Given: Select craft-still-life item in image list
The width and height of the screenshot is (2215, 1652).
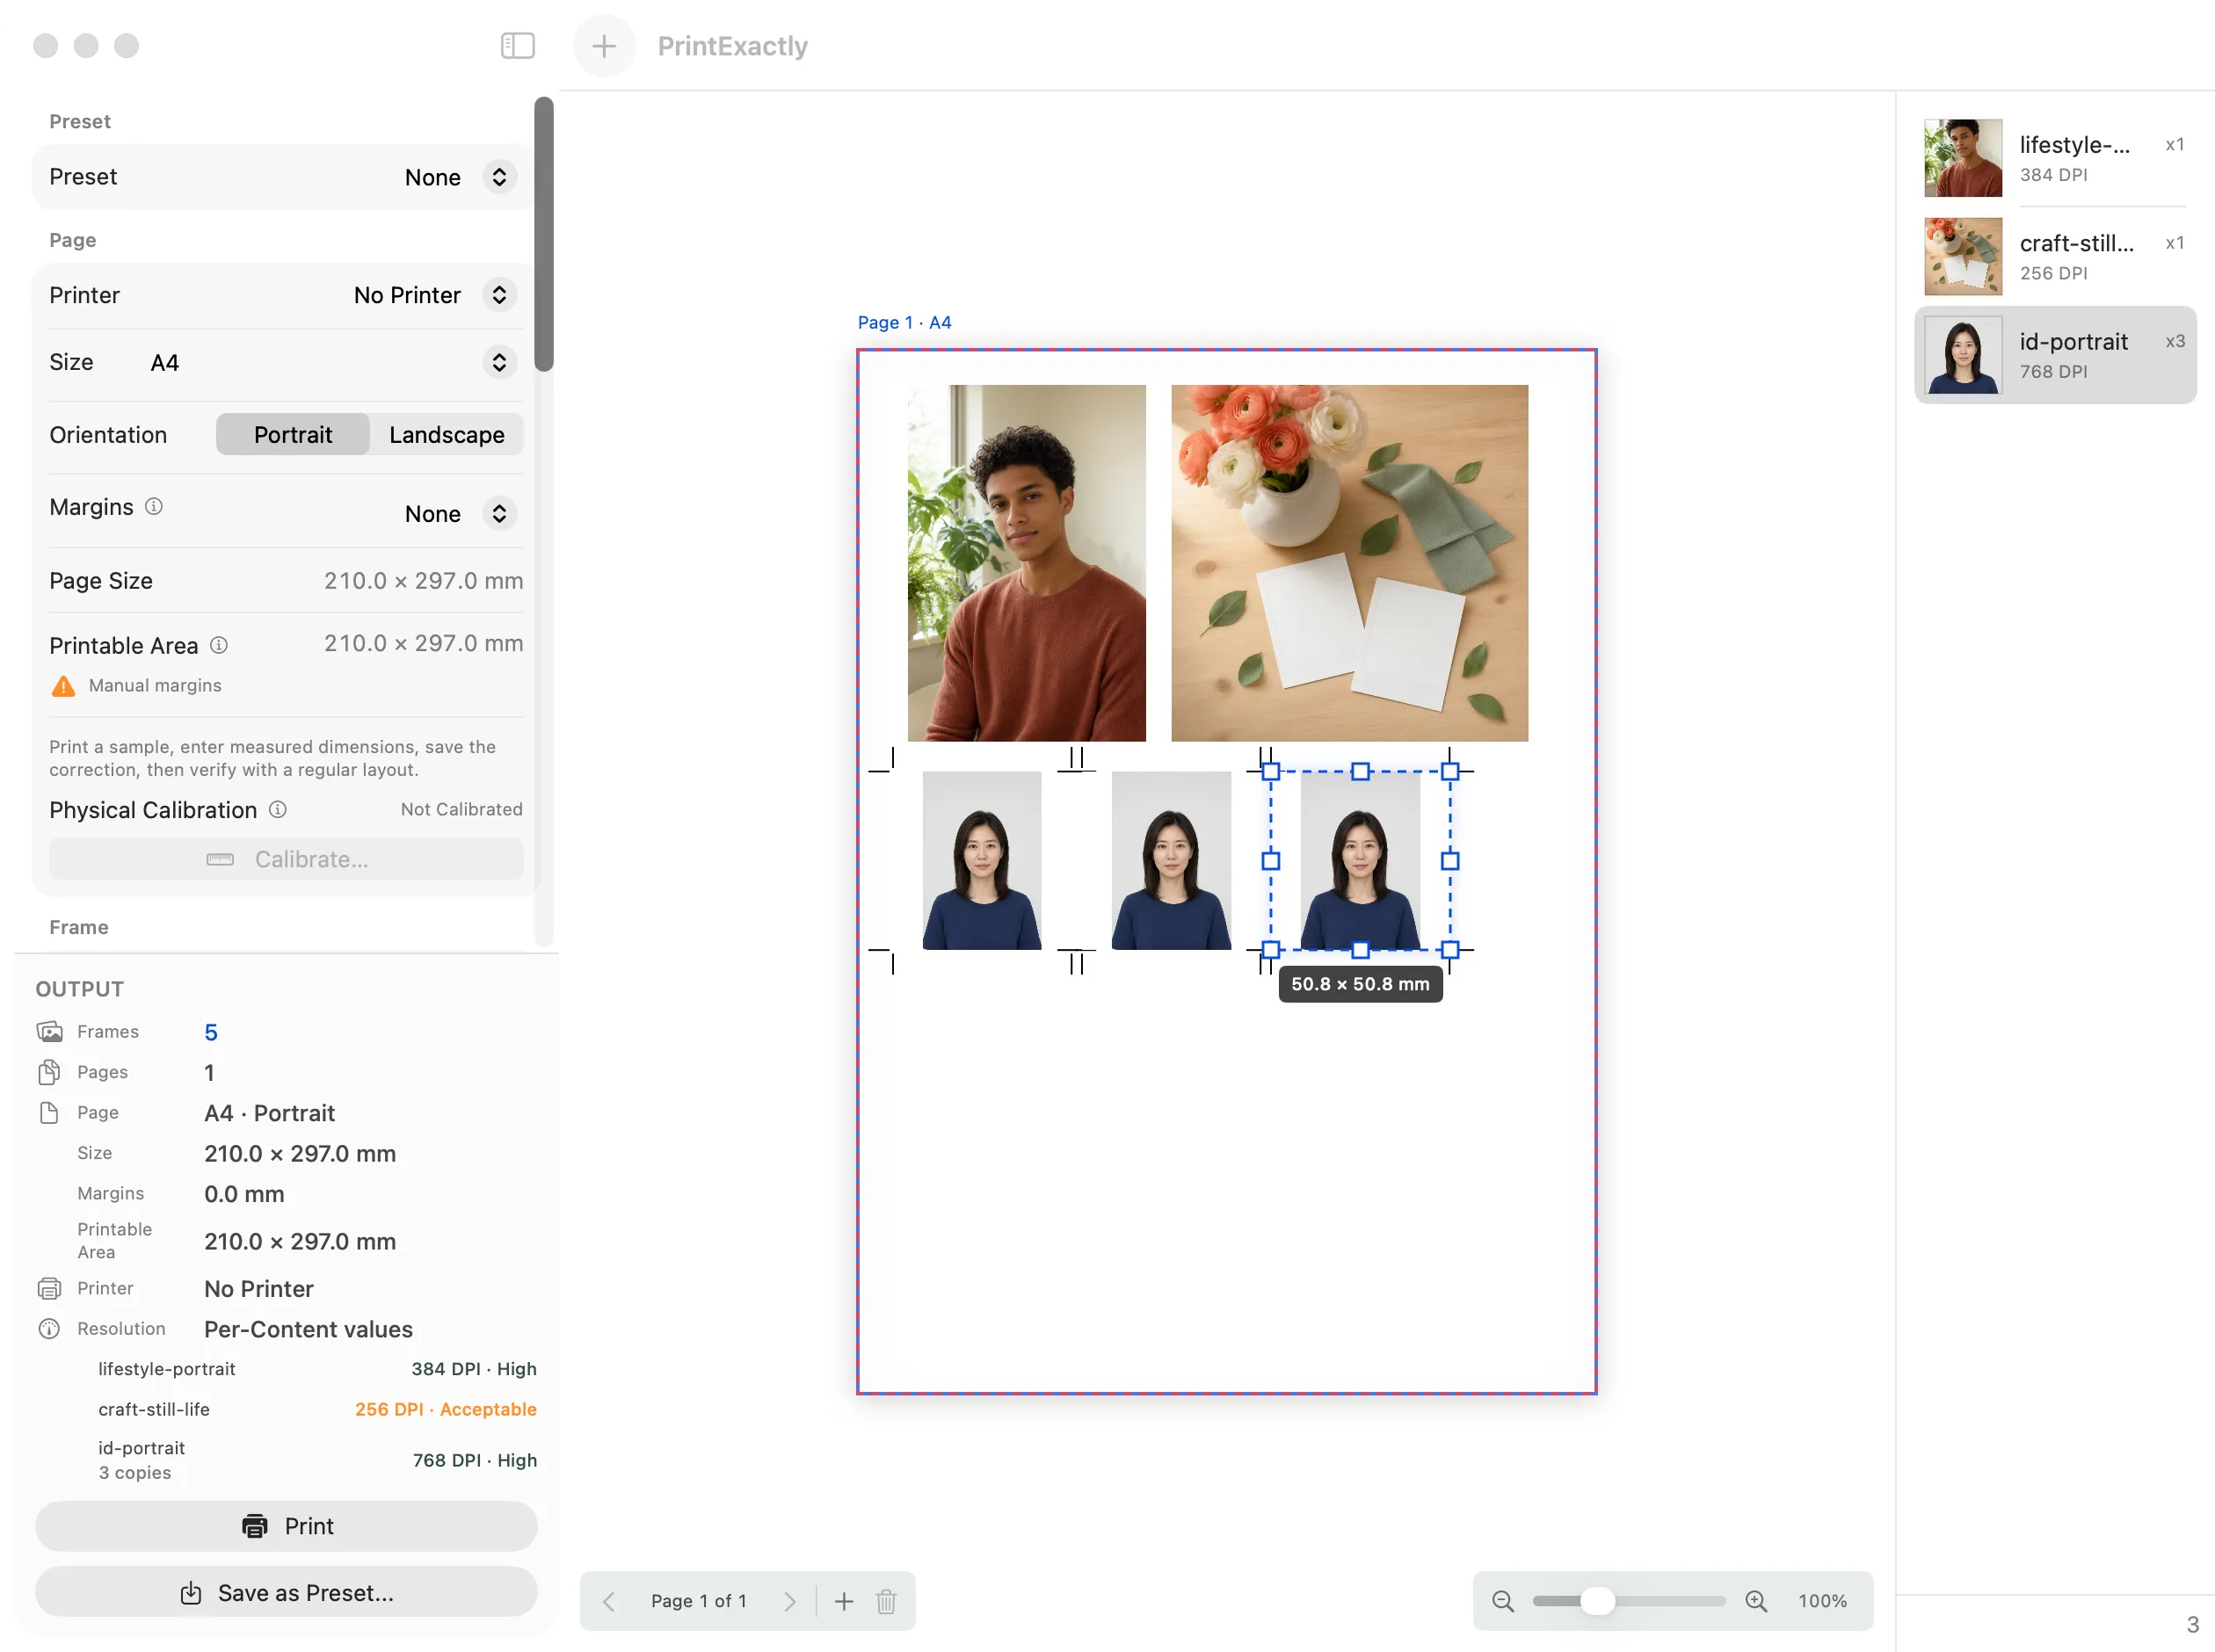Looking at the screenshot, I should tap(2055, 256).
